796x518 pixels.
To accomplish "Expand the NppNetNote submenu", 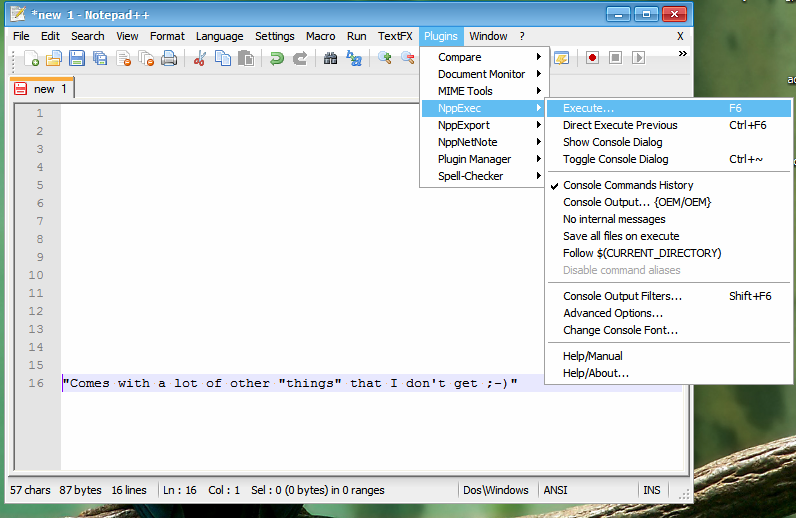I will [483, 142].
